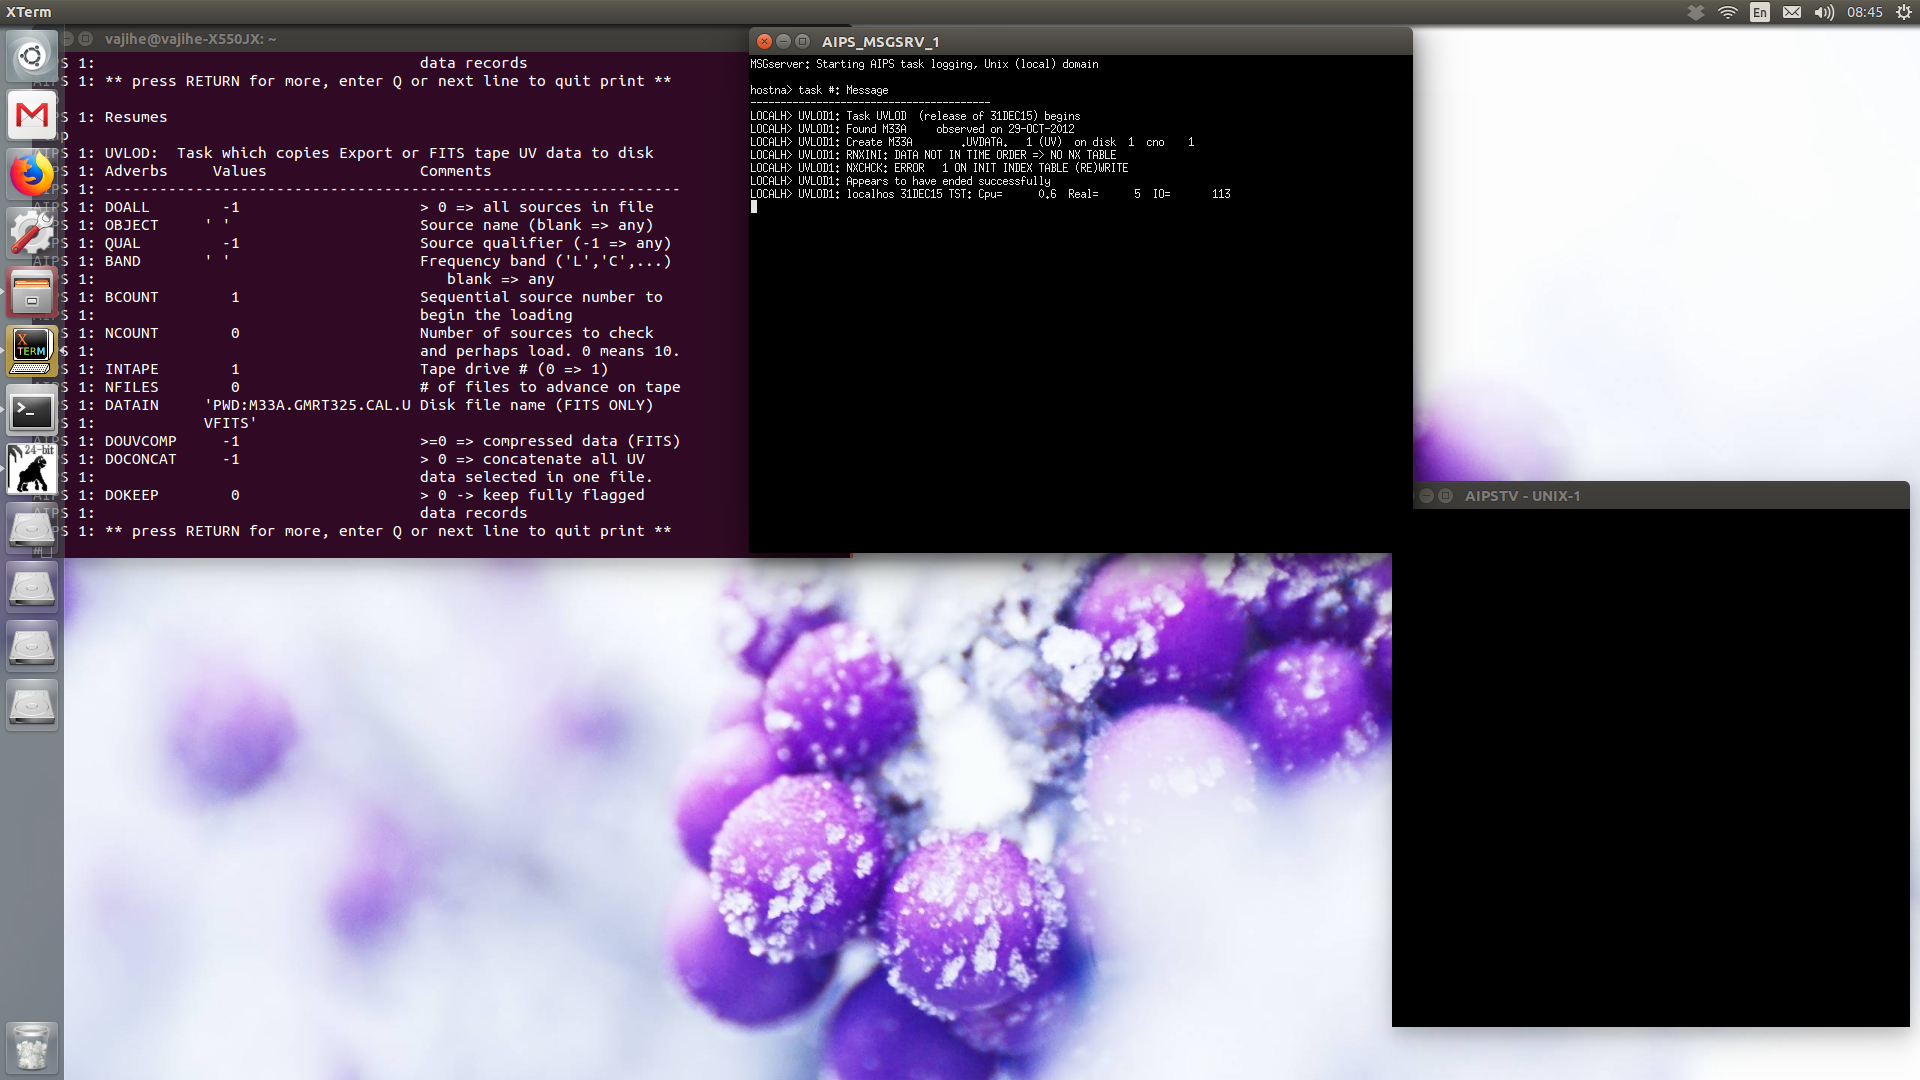Screen dimensions: 1920x1080
Task: Switch to the XTerm launcher icon
Action: pyautogui.click(x=32, y=351)
